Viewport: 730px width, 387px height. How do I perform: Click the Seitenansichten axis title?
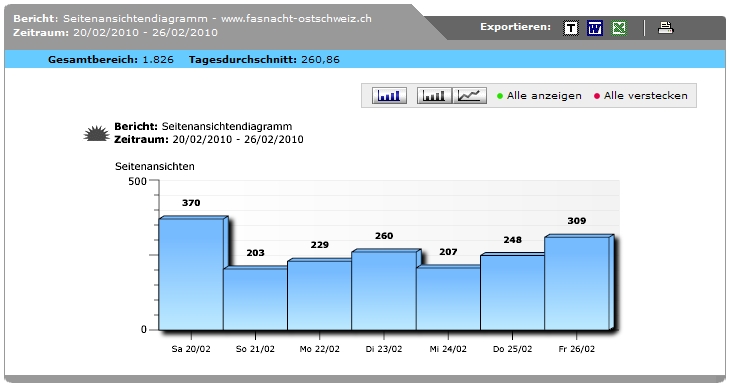pyautogui.click(x=155, y=166)
